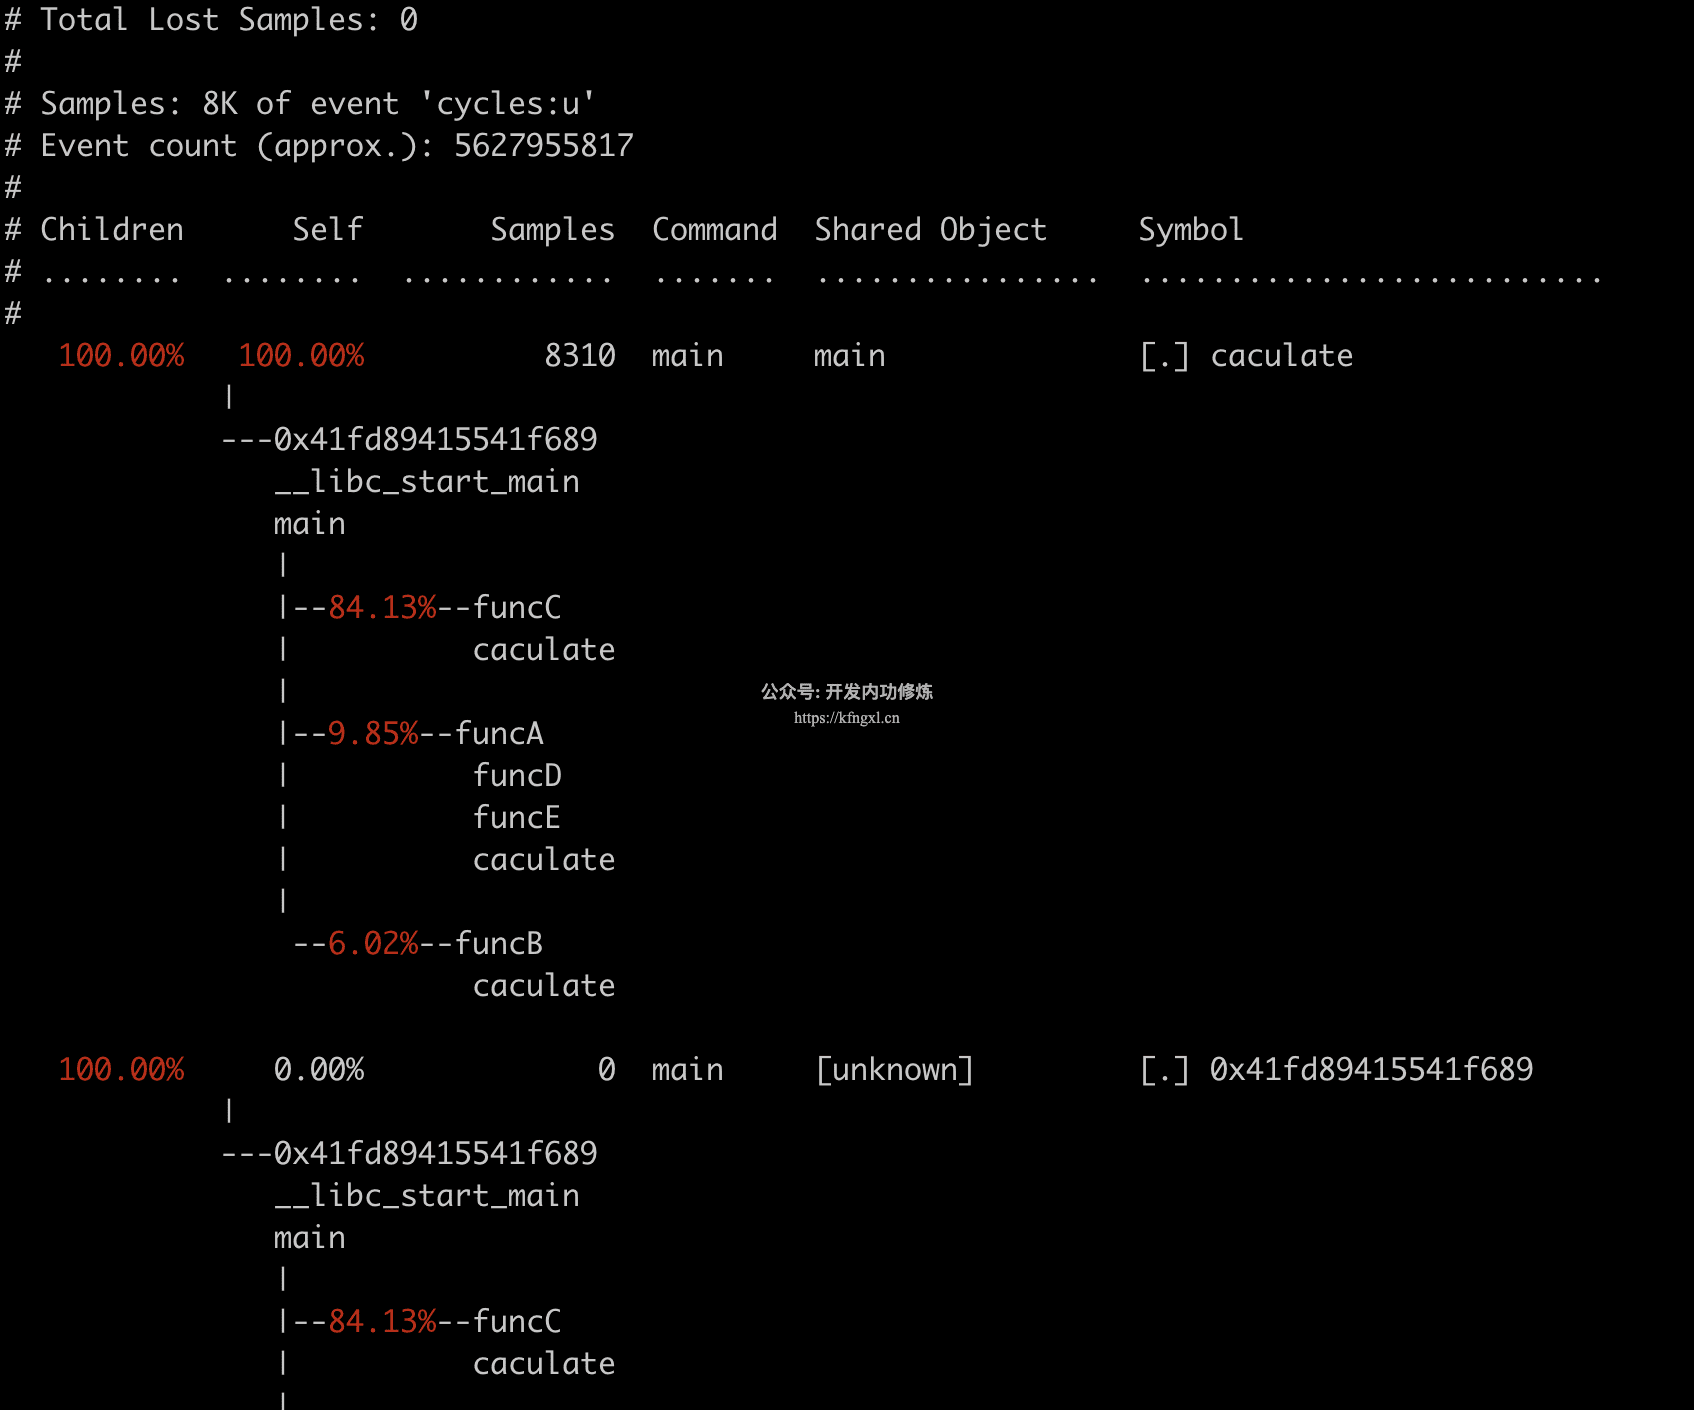Click the first __libc_start_main entry
The image size is (1694, 1410).
click(427, 481)
